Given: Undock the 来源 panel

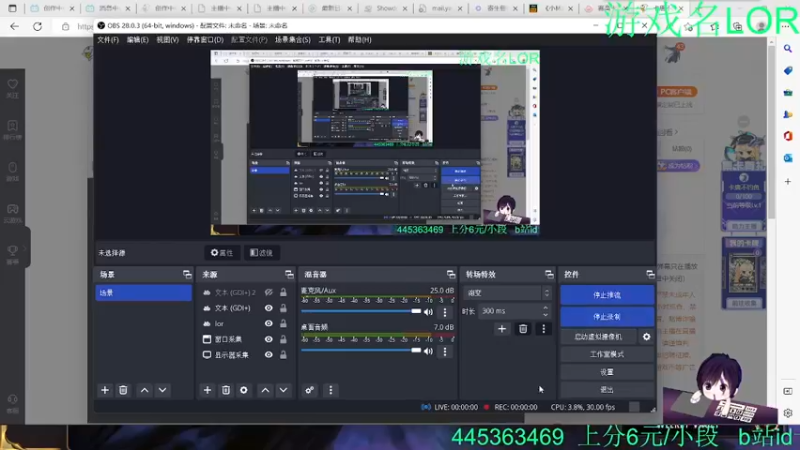Looking at the screenshot, I should pyautogui.click(x=289, y=274).
